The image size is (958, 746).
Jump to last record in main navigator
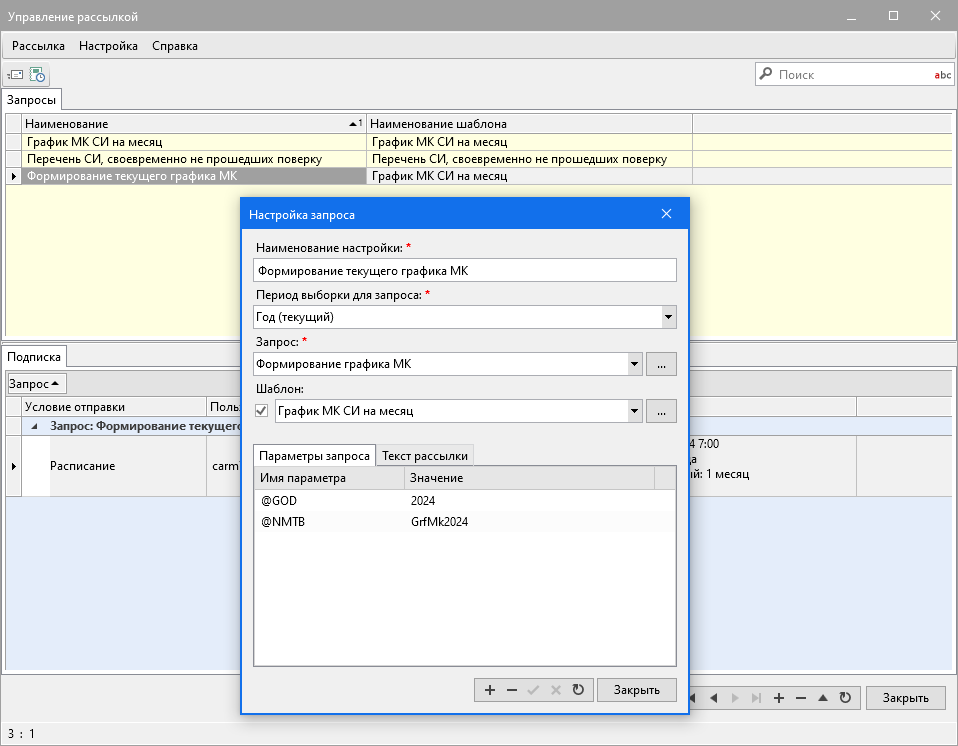[x=756, y=698]
